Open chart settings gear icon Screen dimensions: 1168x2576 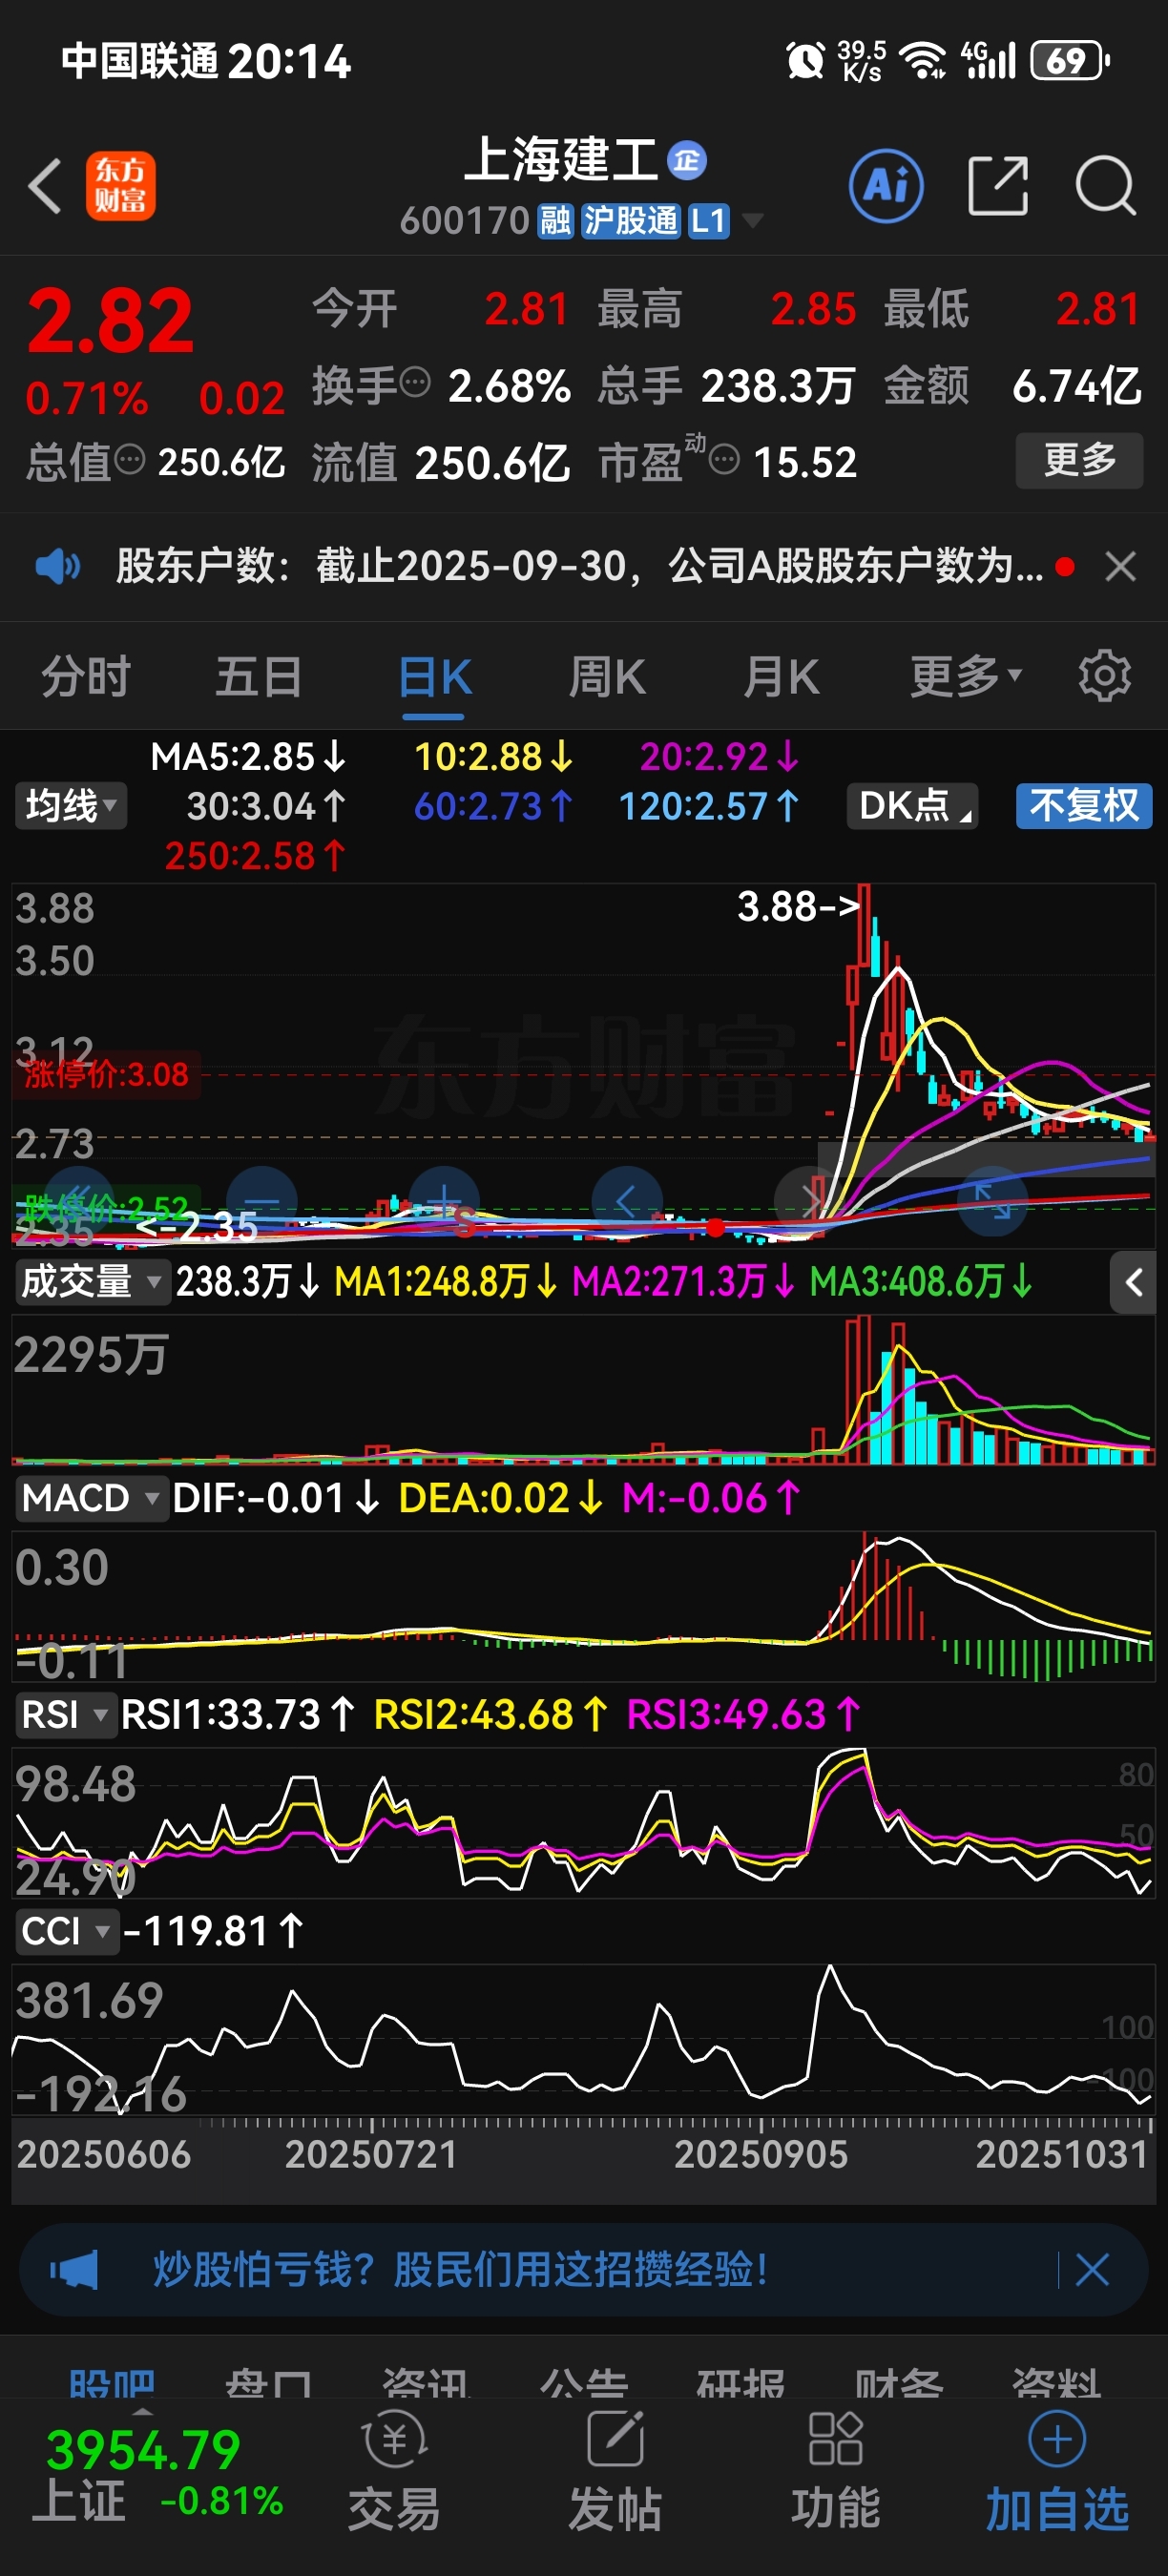pos(1105,677)
